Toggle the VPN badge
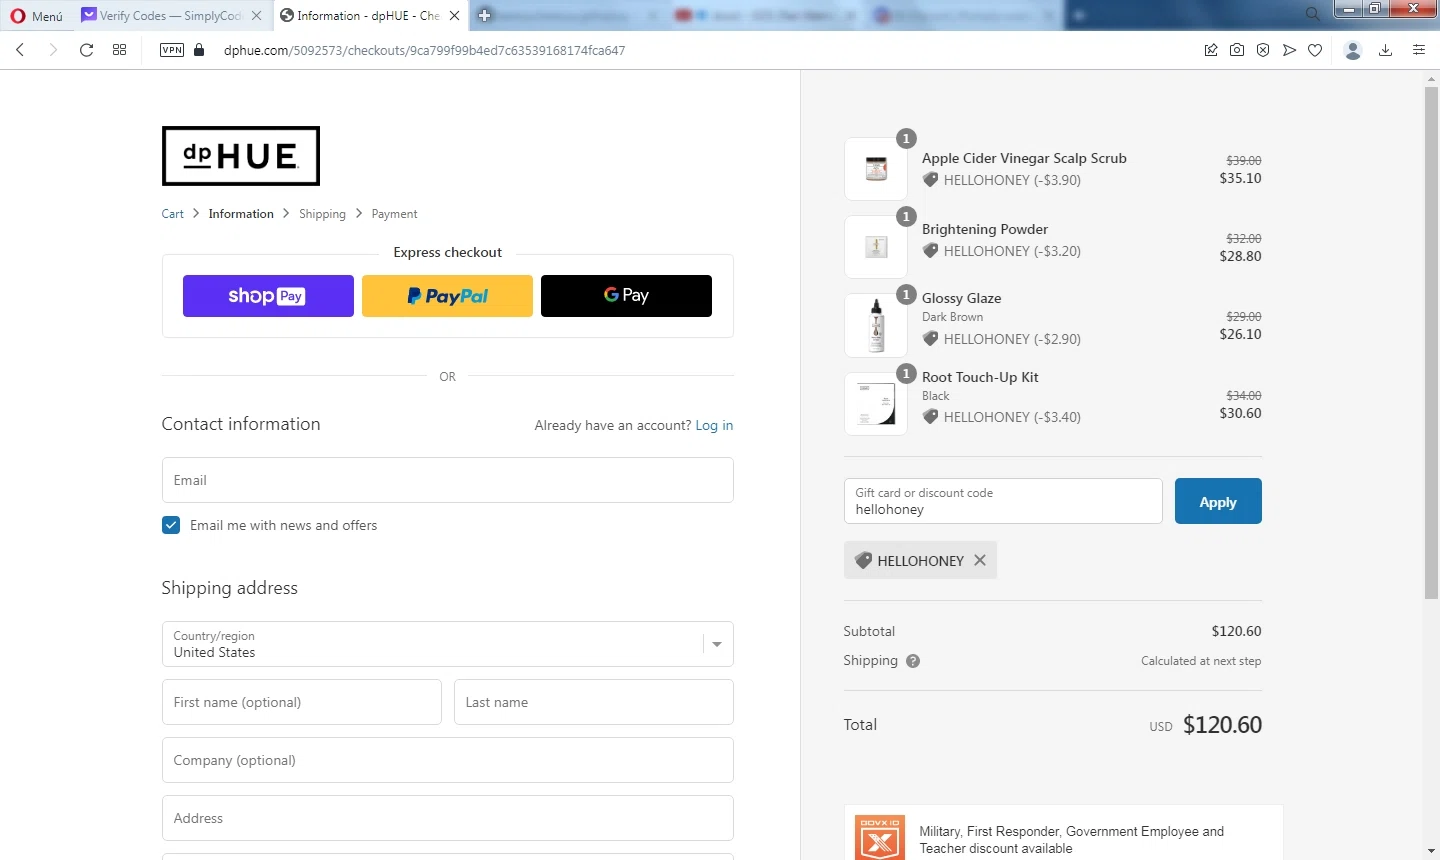Screen dimensions: 1440x860 172,50
